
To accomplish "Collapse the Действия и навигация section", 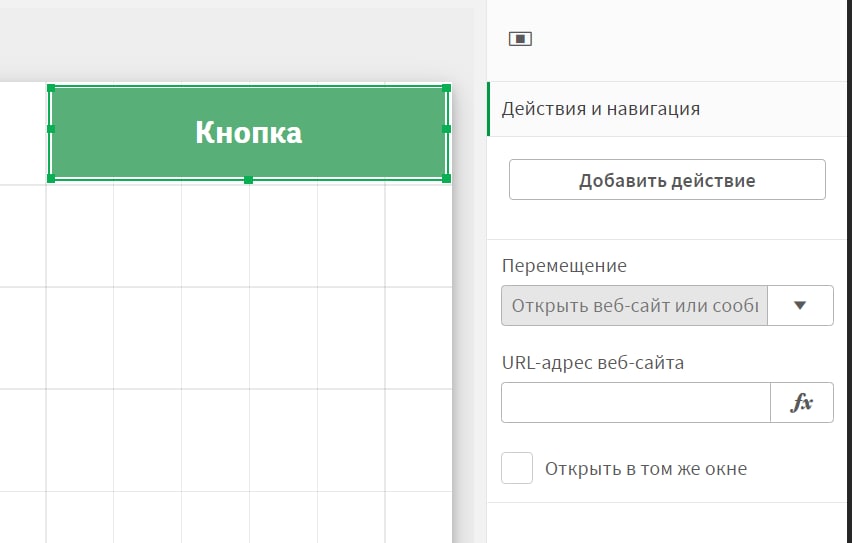I will tap(667, 109).
